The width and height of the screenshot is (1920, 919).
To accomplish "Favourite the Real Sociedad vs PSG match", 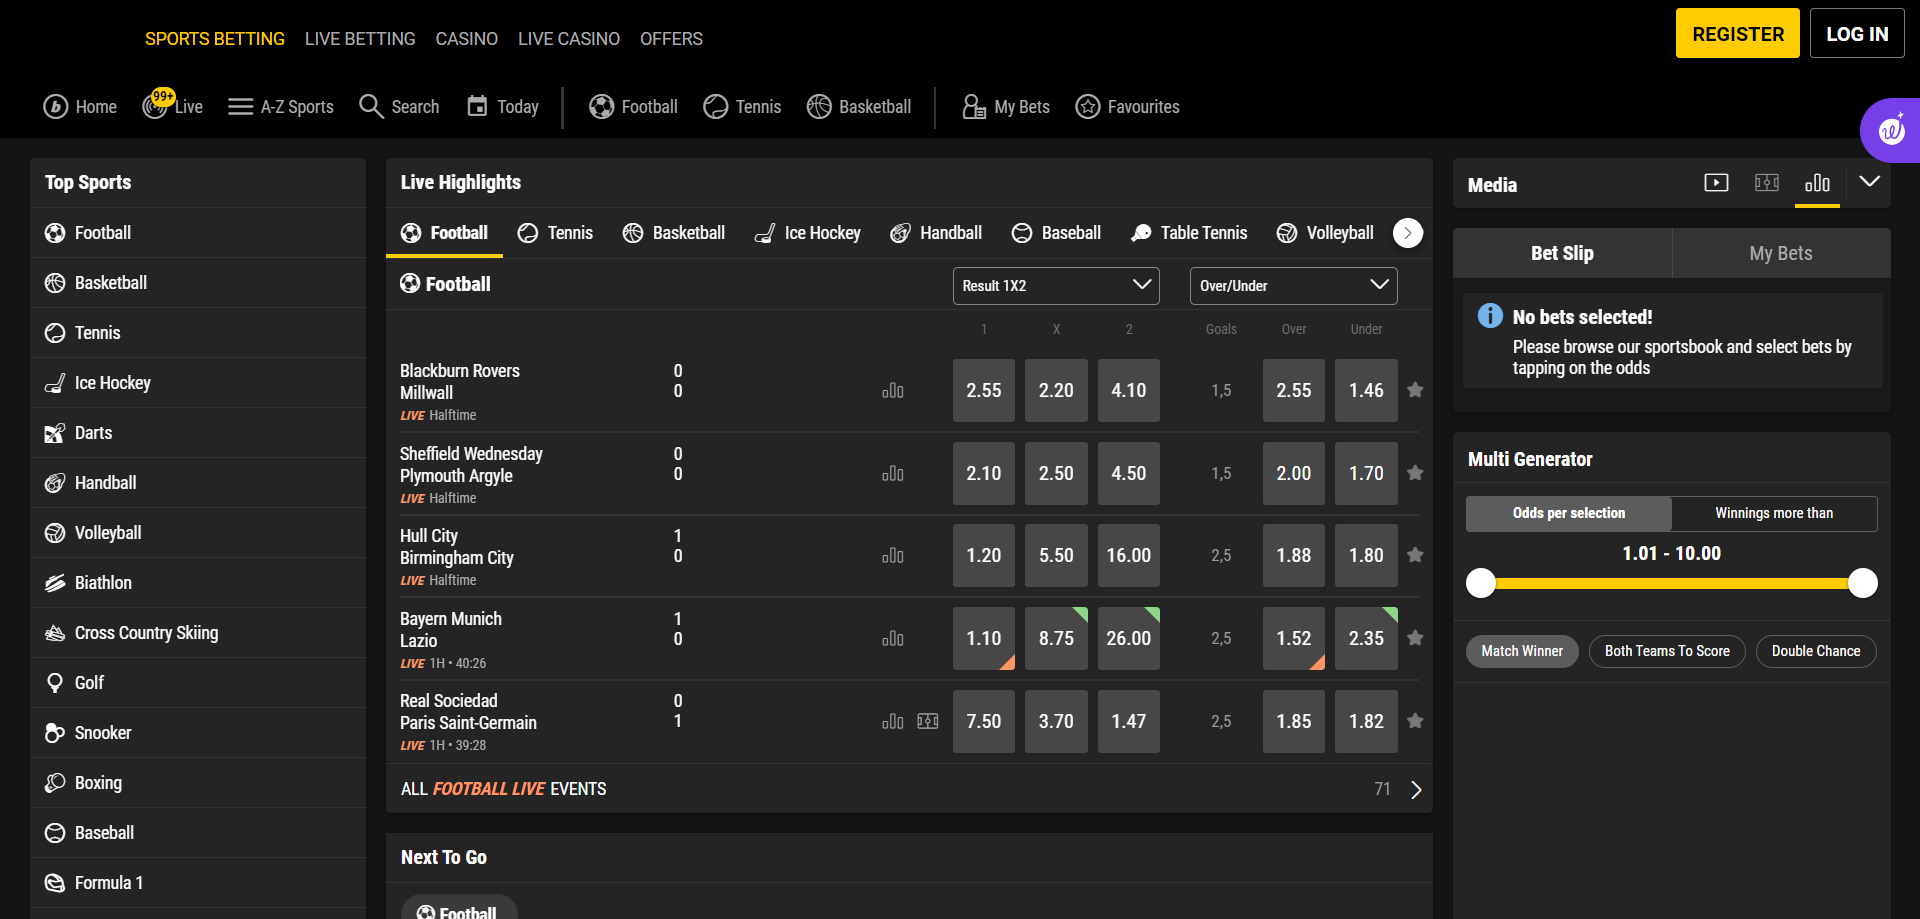I will [1415, 721].
